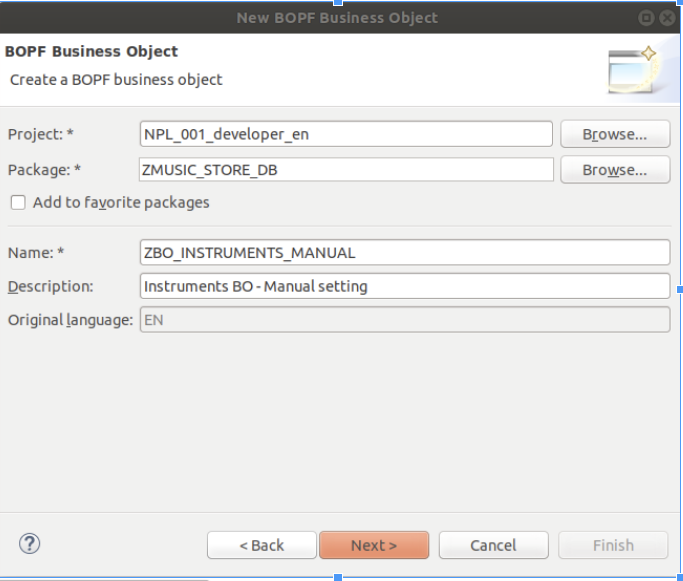Click the bold BOPF Business Object heading
683x581 pixels.
pyautogui.click(x=92, y=51)
